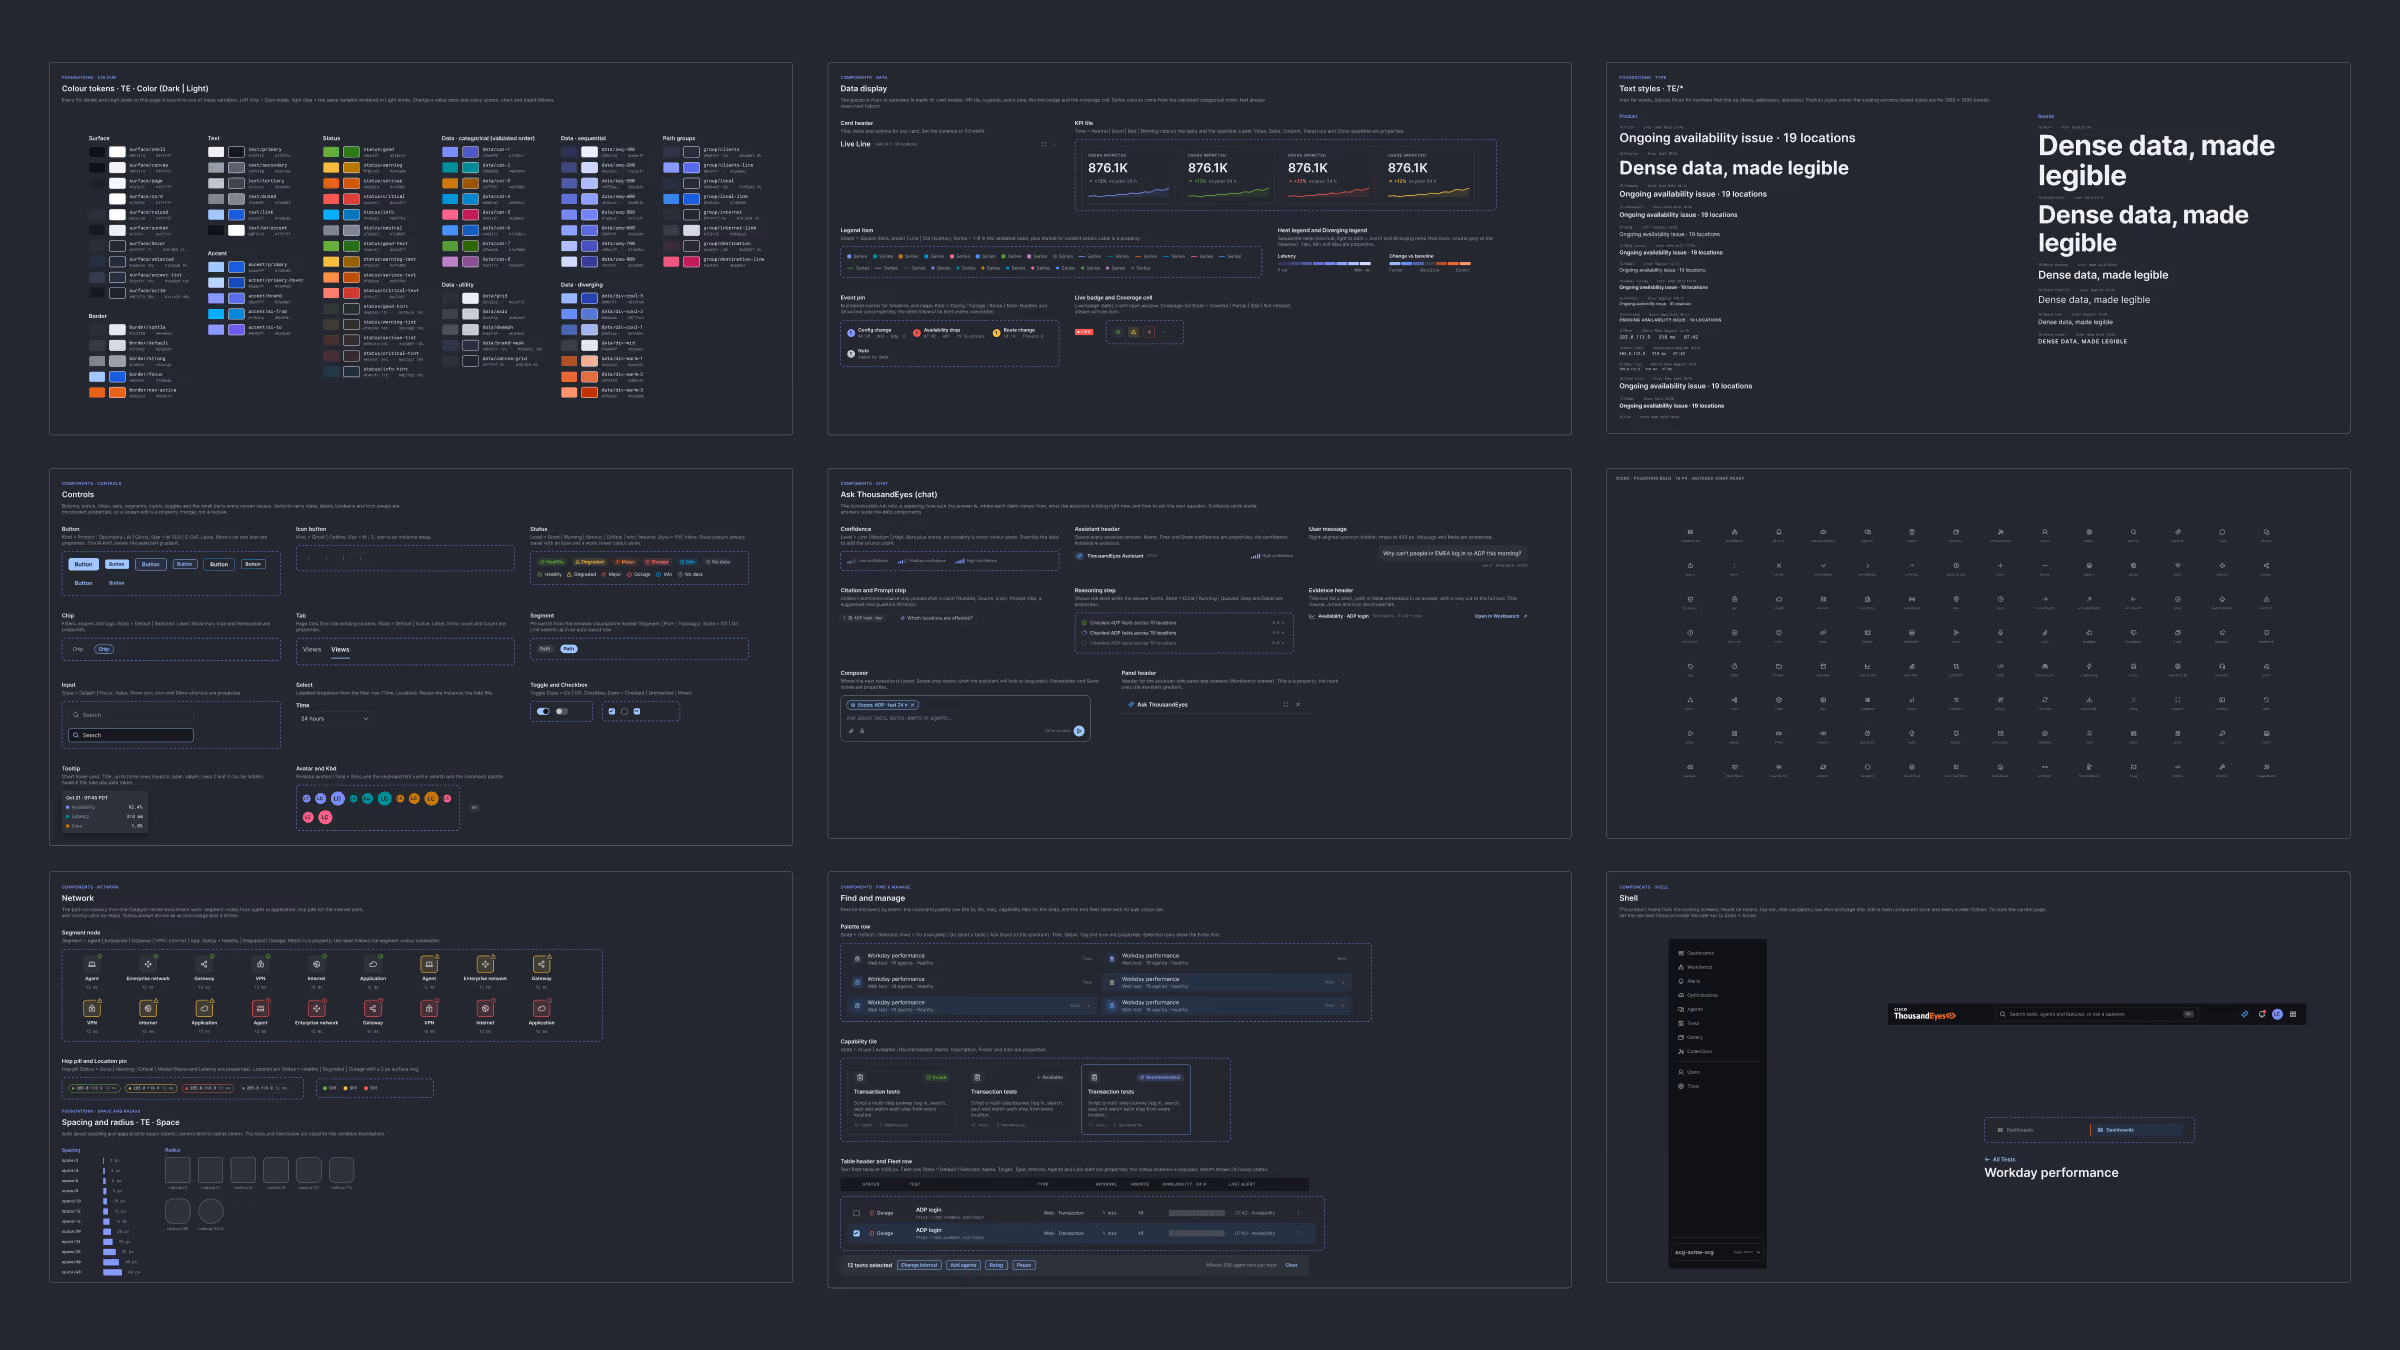Click the Retag bulk action button
2400x1350 pixels.
tap(996, 1265)
